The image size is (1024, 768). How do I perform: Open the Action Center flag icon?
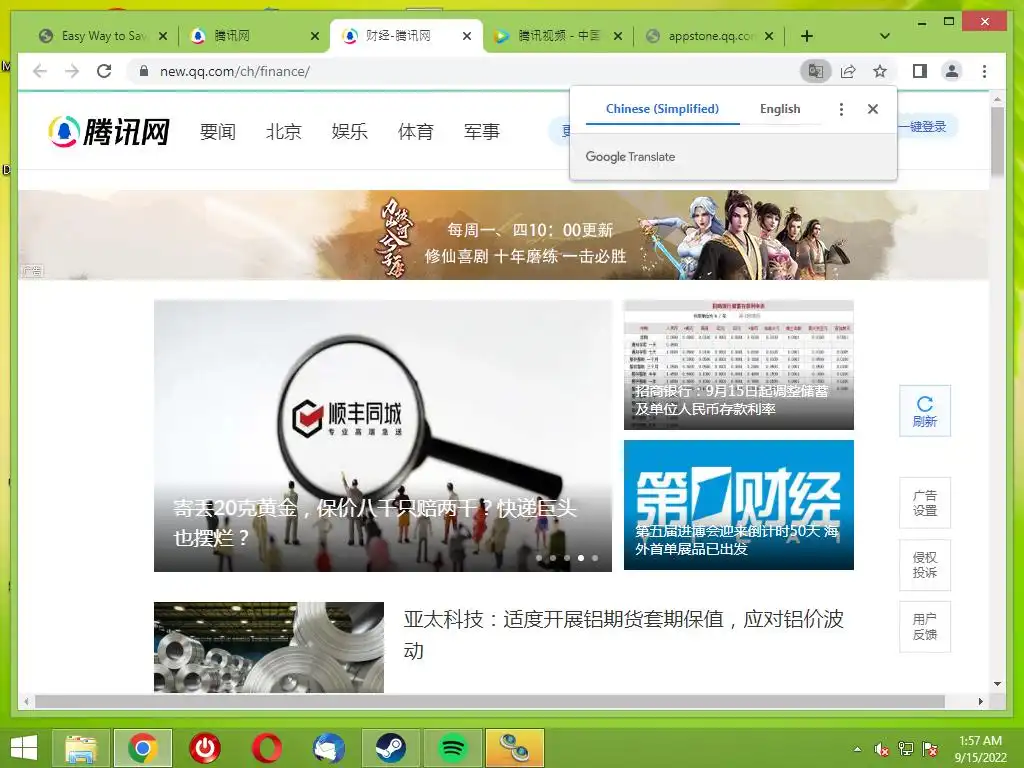tap(930, 749)
